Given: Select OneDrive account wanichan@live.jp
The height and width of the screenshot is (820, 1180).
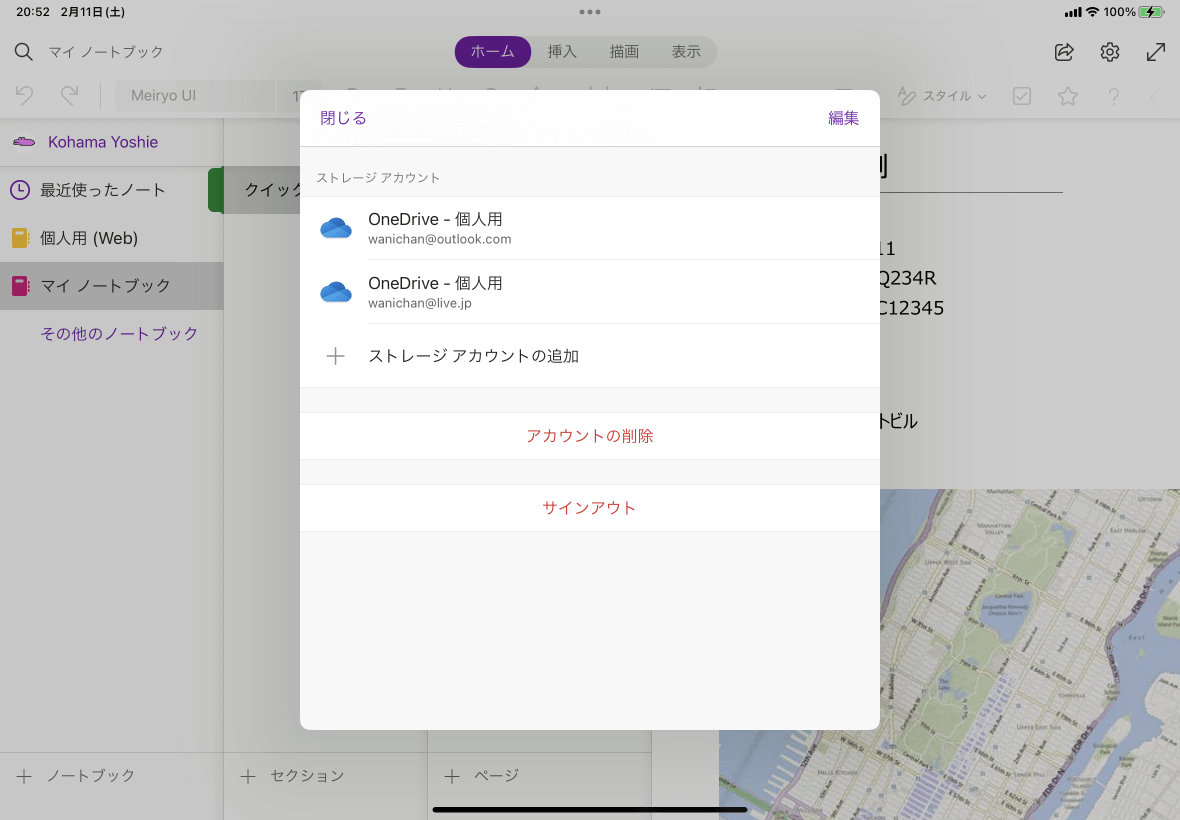Looking at the screenshot, I should [x=590, y=292].
